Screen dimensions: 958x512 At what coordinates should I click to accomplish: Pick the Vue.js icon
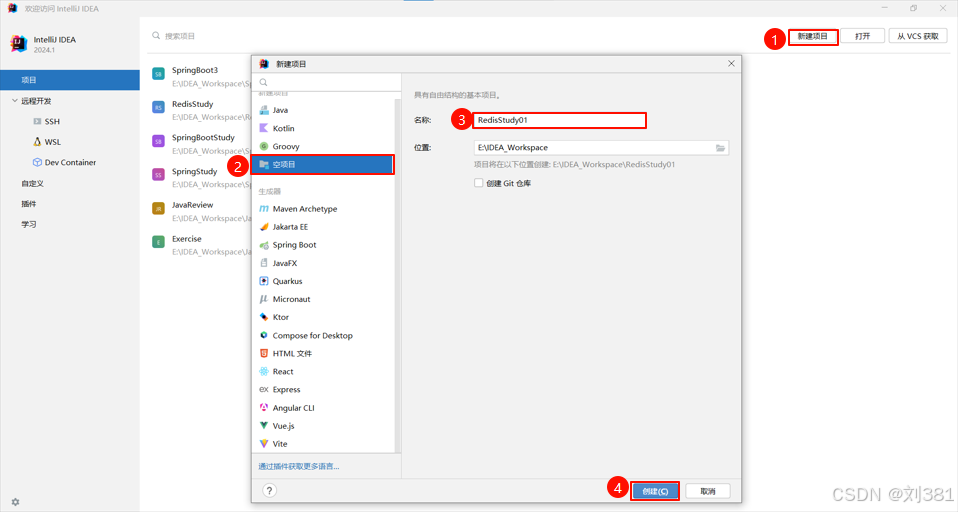click(264, 425)
